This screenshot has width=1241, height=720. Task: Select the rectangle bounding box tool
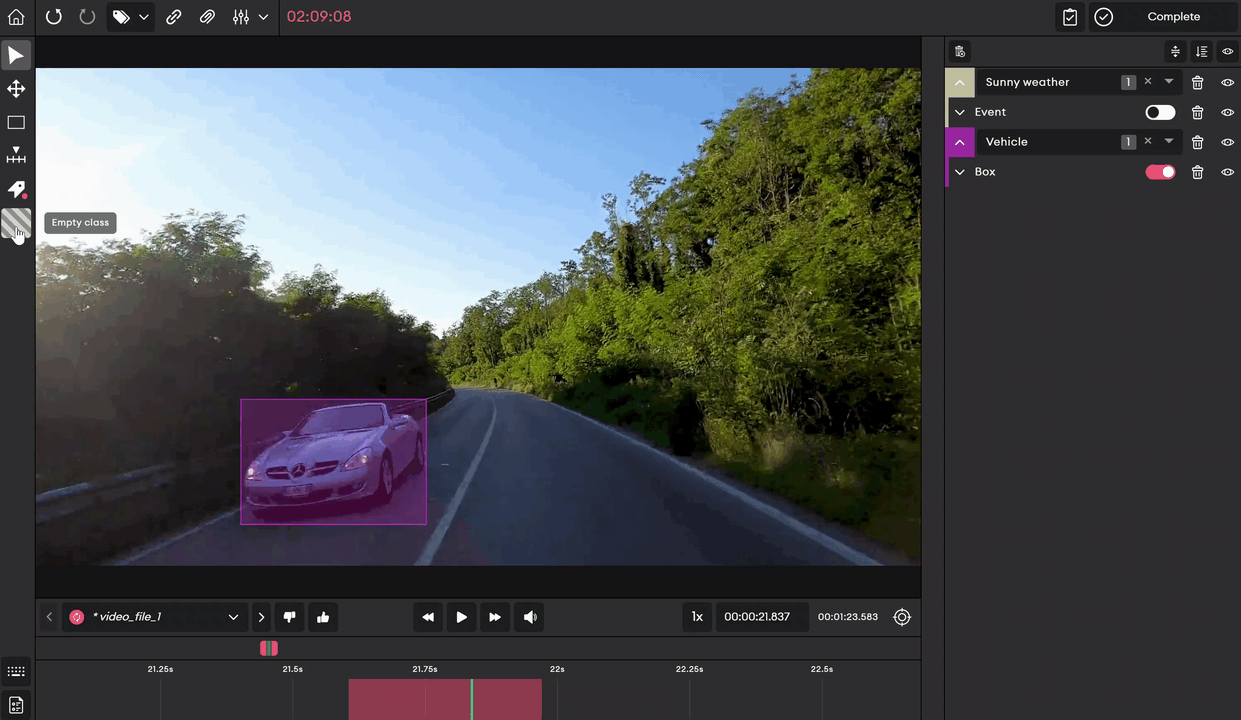click(x=16, y=123)
